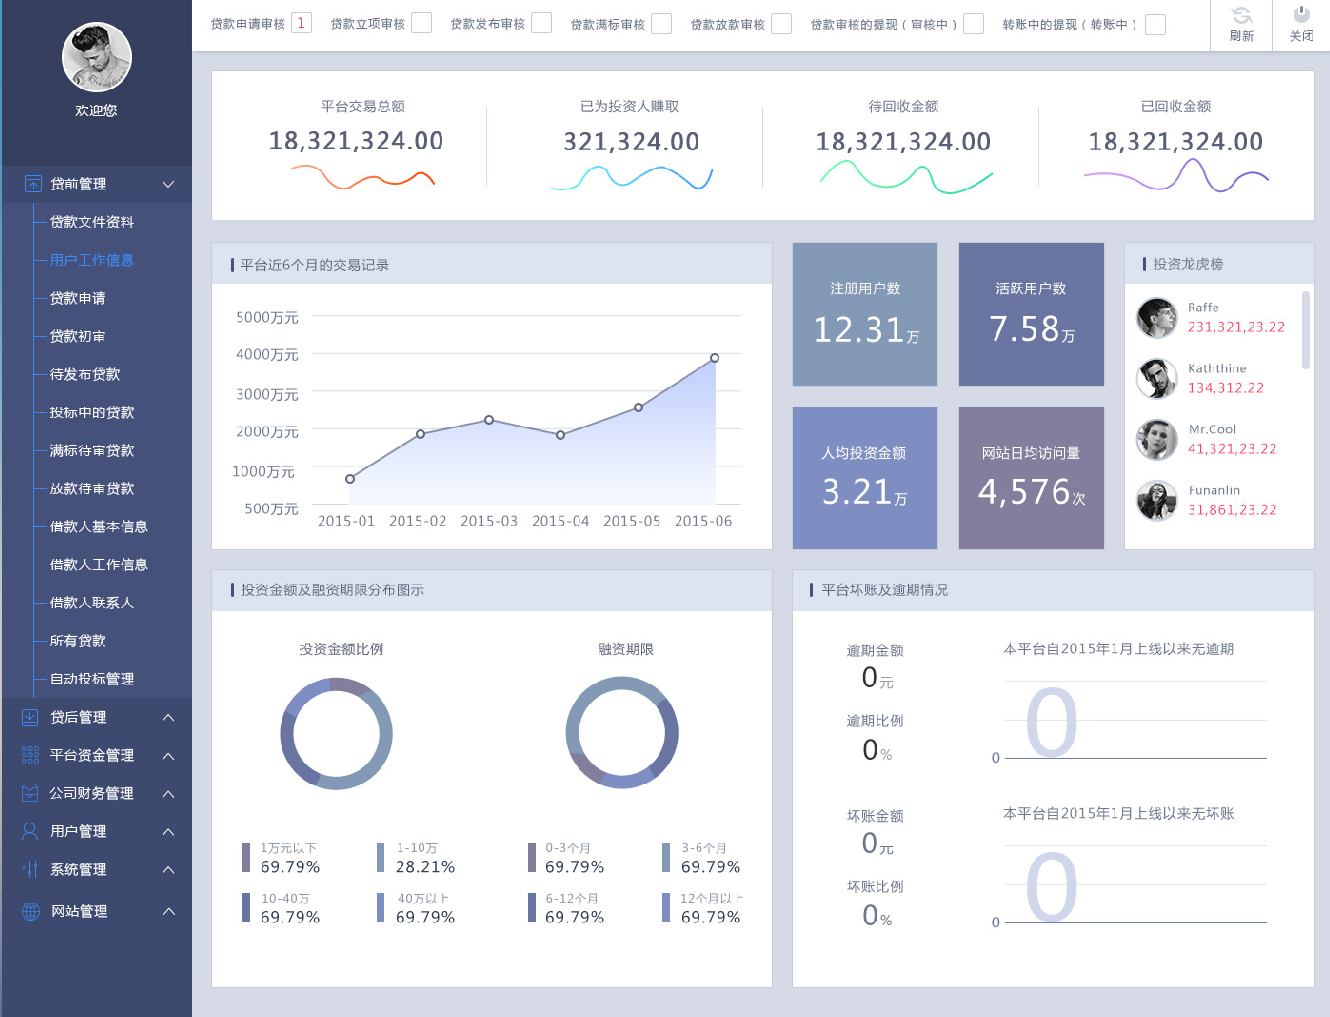Expand the 公司财务管理 section chevron

pos(168,793)
